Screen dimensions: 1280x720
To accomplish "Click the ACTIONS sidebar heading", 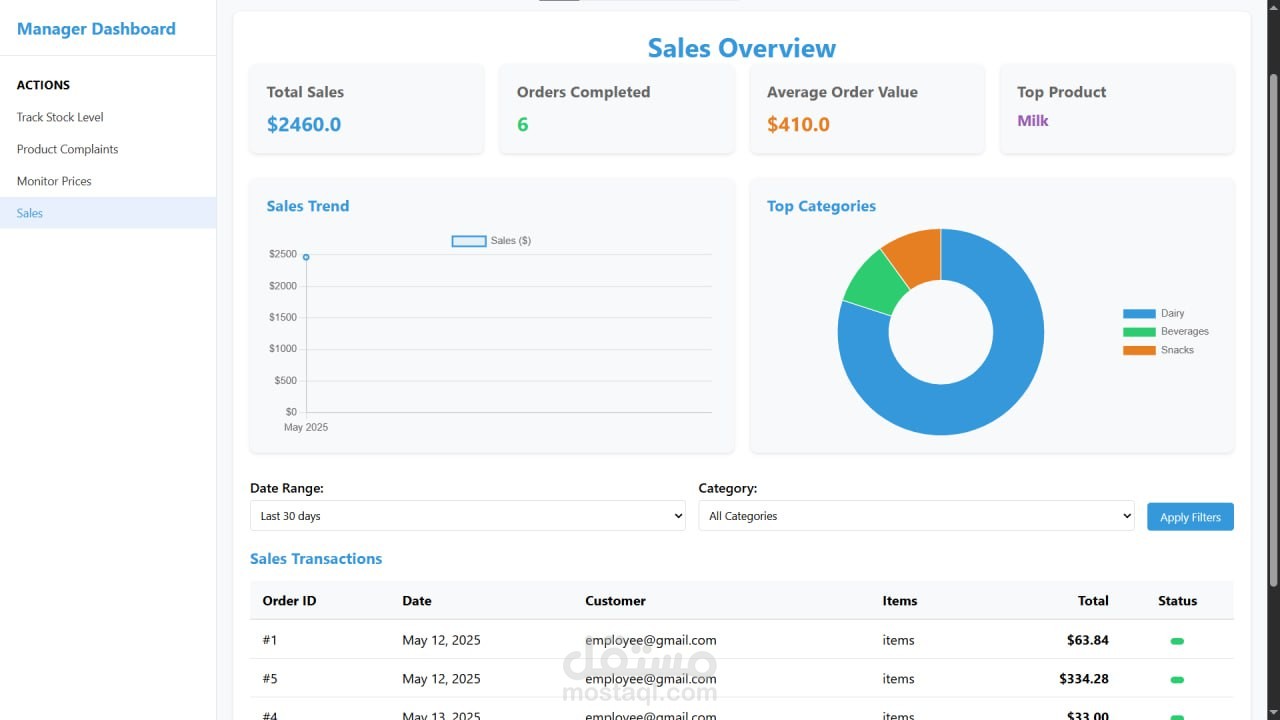I will [x=43, y=85].
